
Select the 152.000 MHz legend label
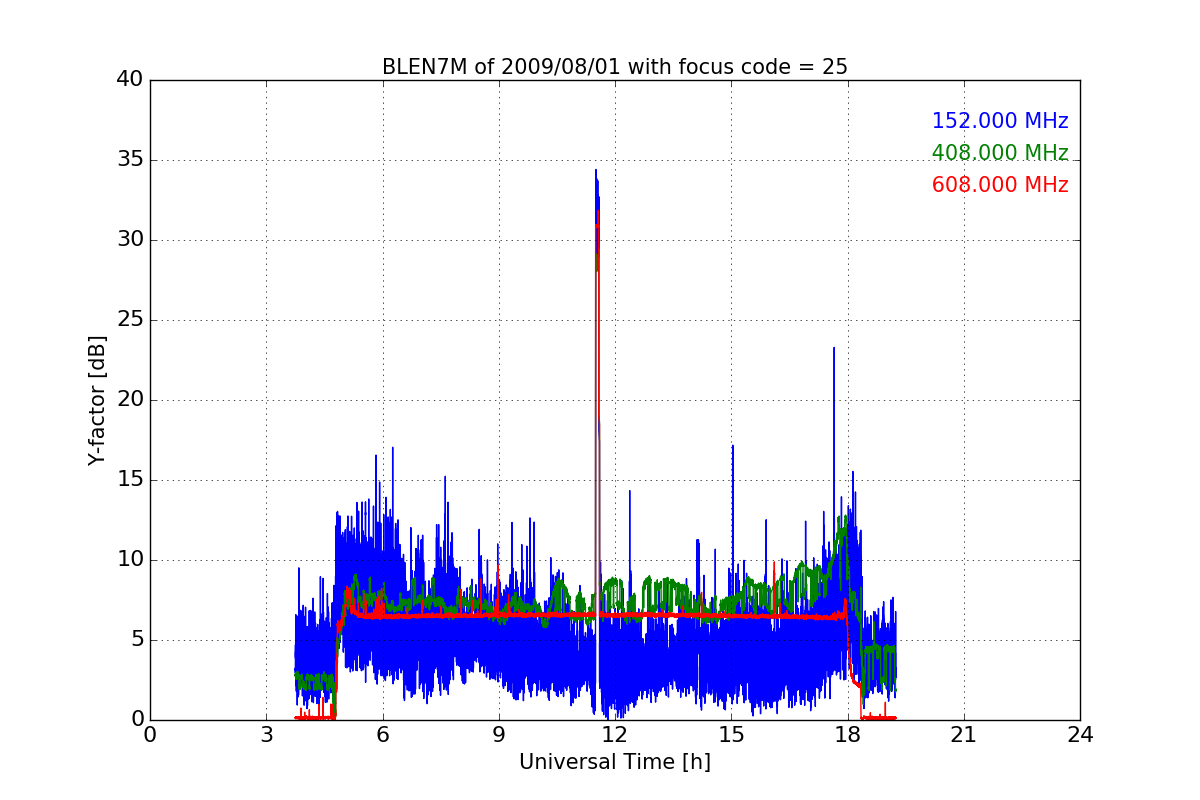(x=1000, y=121)
